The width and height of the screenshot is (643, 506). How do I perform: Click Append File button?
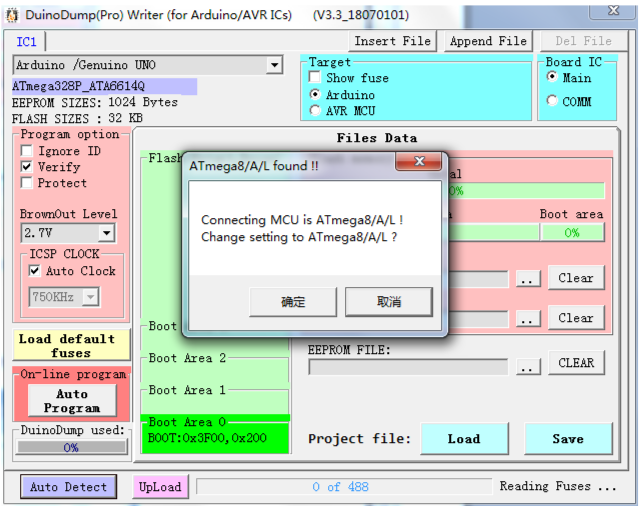488,41
